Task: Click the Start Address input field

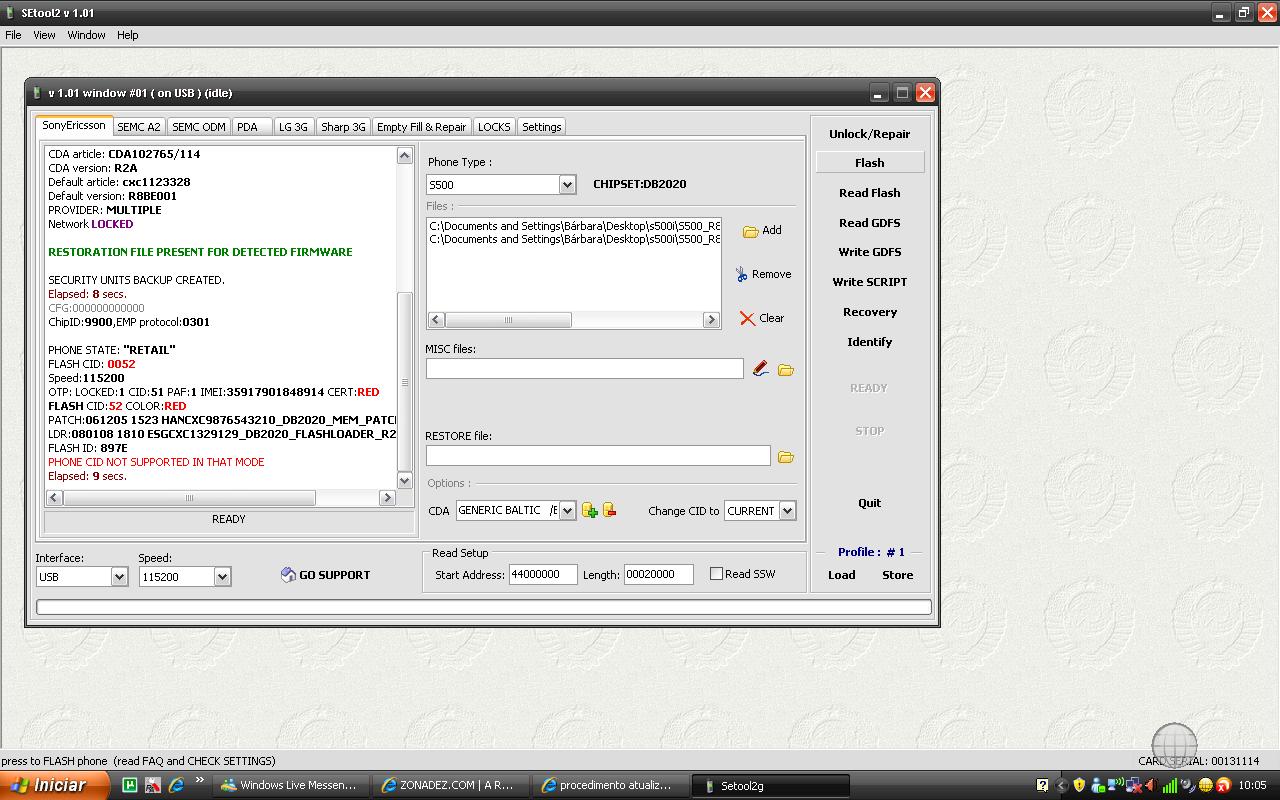Action: click(543, 574)
